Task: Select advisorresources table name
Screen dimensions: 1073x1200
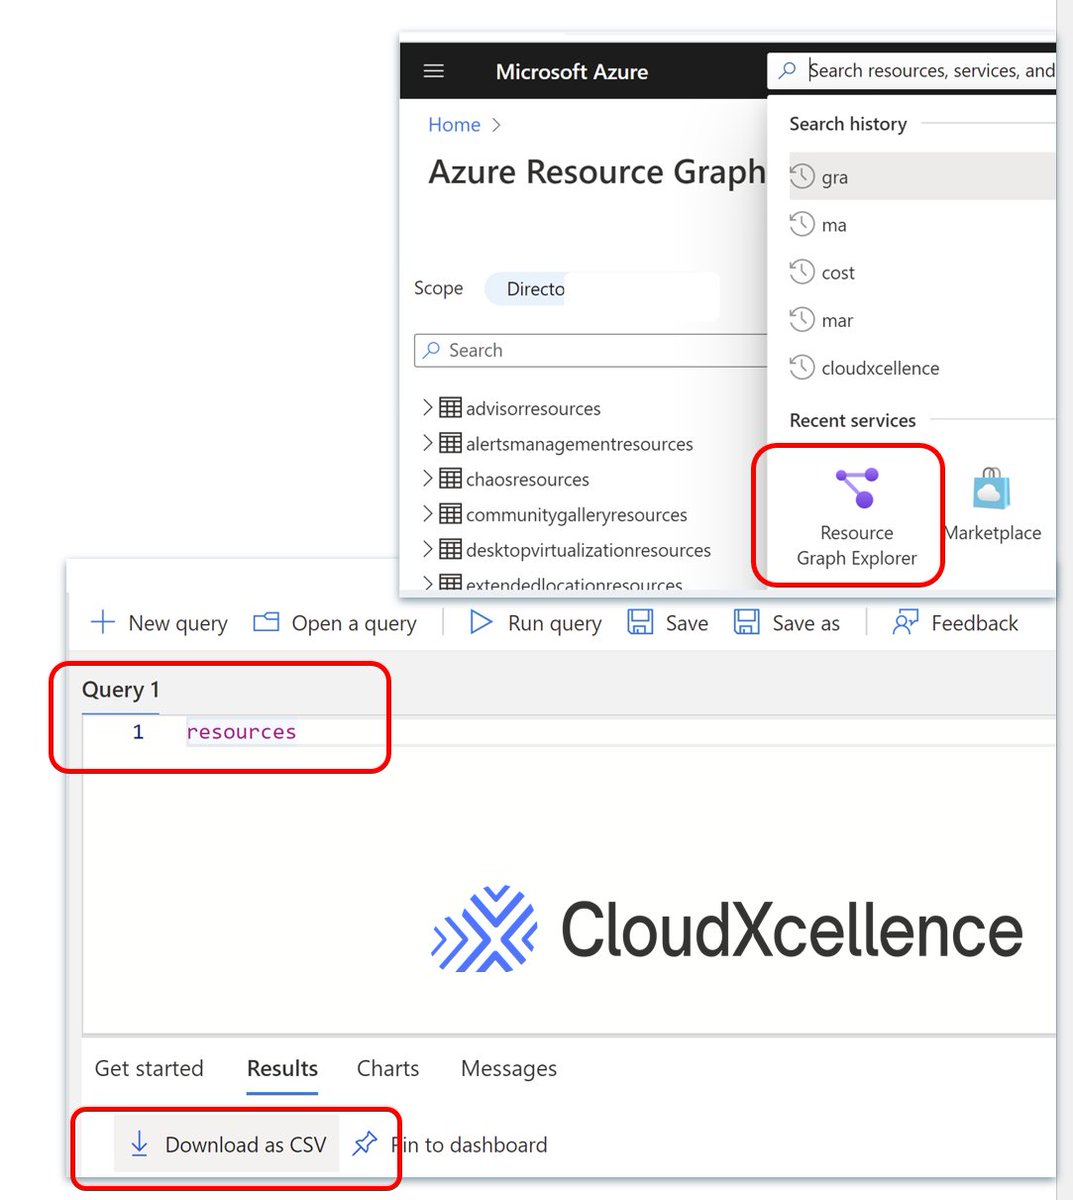Action: (x=533, y=408)
